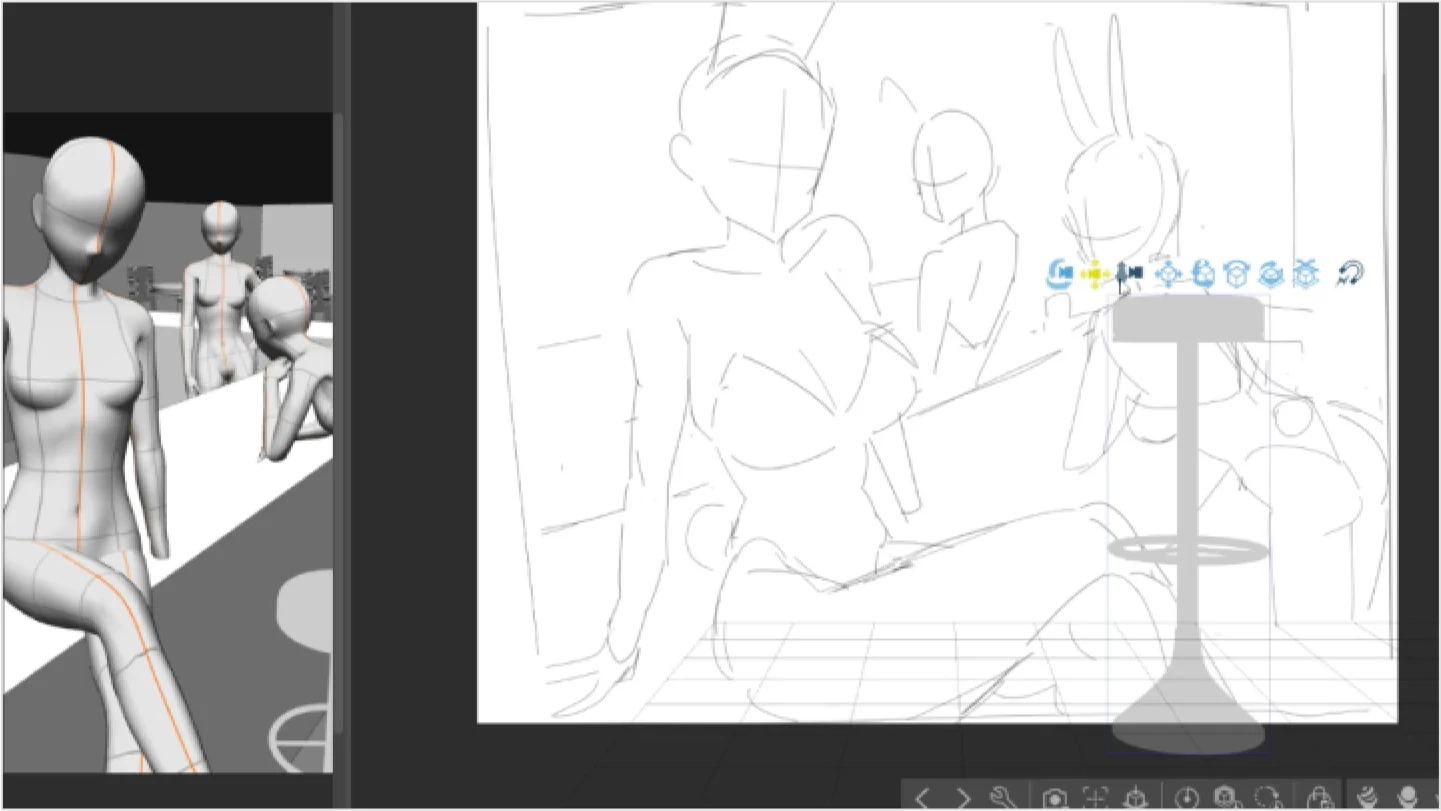This screenshot has height=811, width=1441.
Task: Select the rotate object along ground icon
Action: click(1271, 273)
